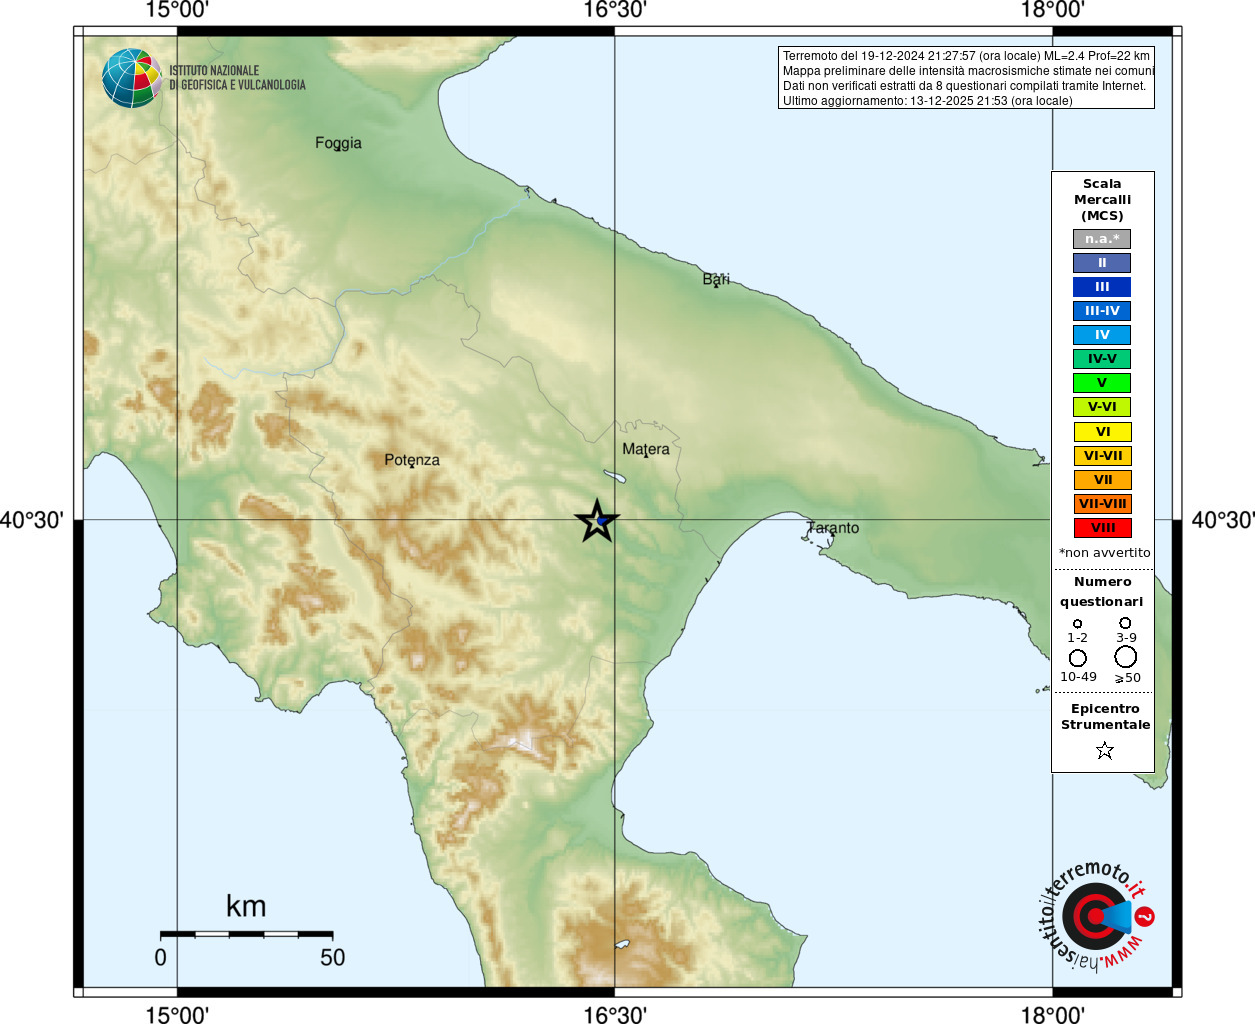Click the km scale bar
This screenshot has height=1024, width=1255.
(x=246, y=934)
